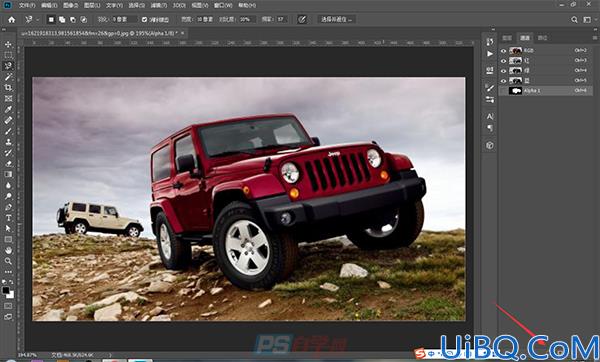
Task: Select the Zoom tool in toolbox
Action: click(x=8, y=261)
